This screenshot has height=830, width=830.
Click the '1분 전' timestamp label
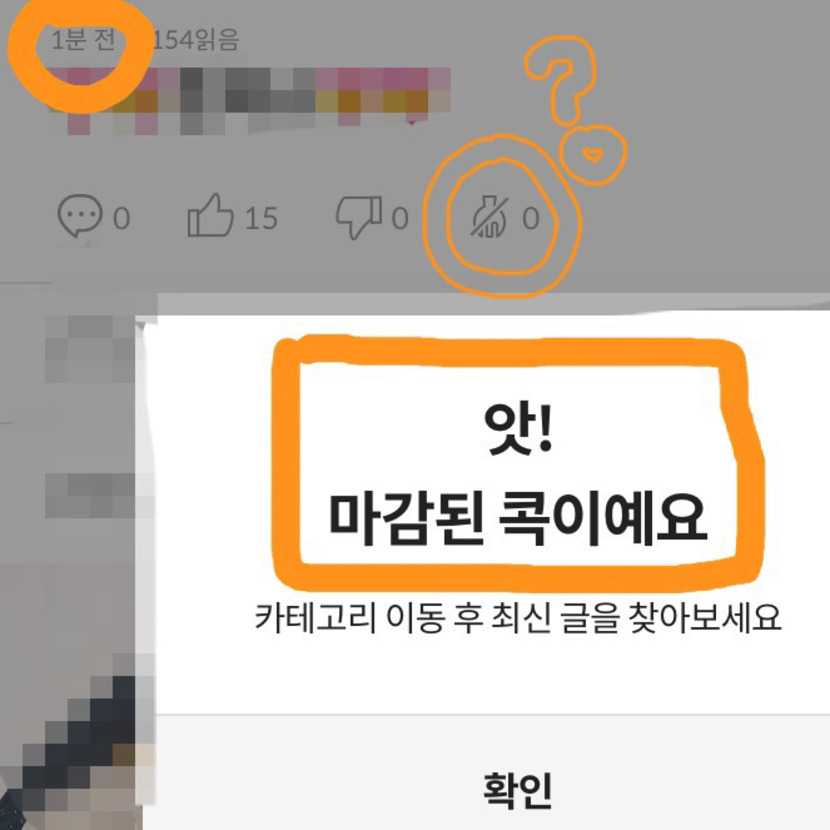pos(83,40)
